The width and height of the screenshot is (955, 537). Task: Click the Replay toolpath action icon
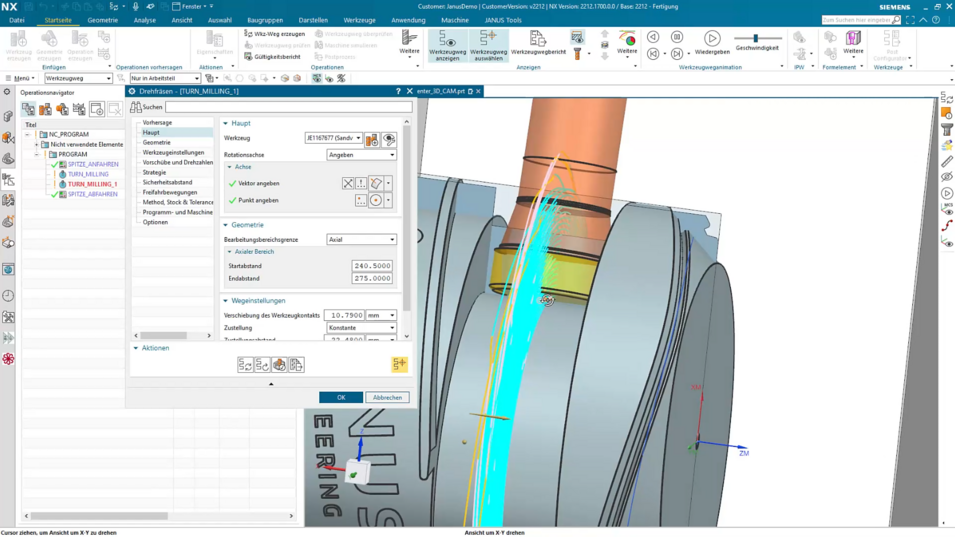pyautogui.click(x=262, y=365)
